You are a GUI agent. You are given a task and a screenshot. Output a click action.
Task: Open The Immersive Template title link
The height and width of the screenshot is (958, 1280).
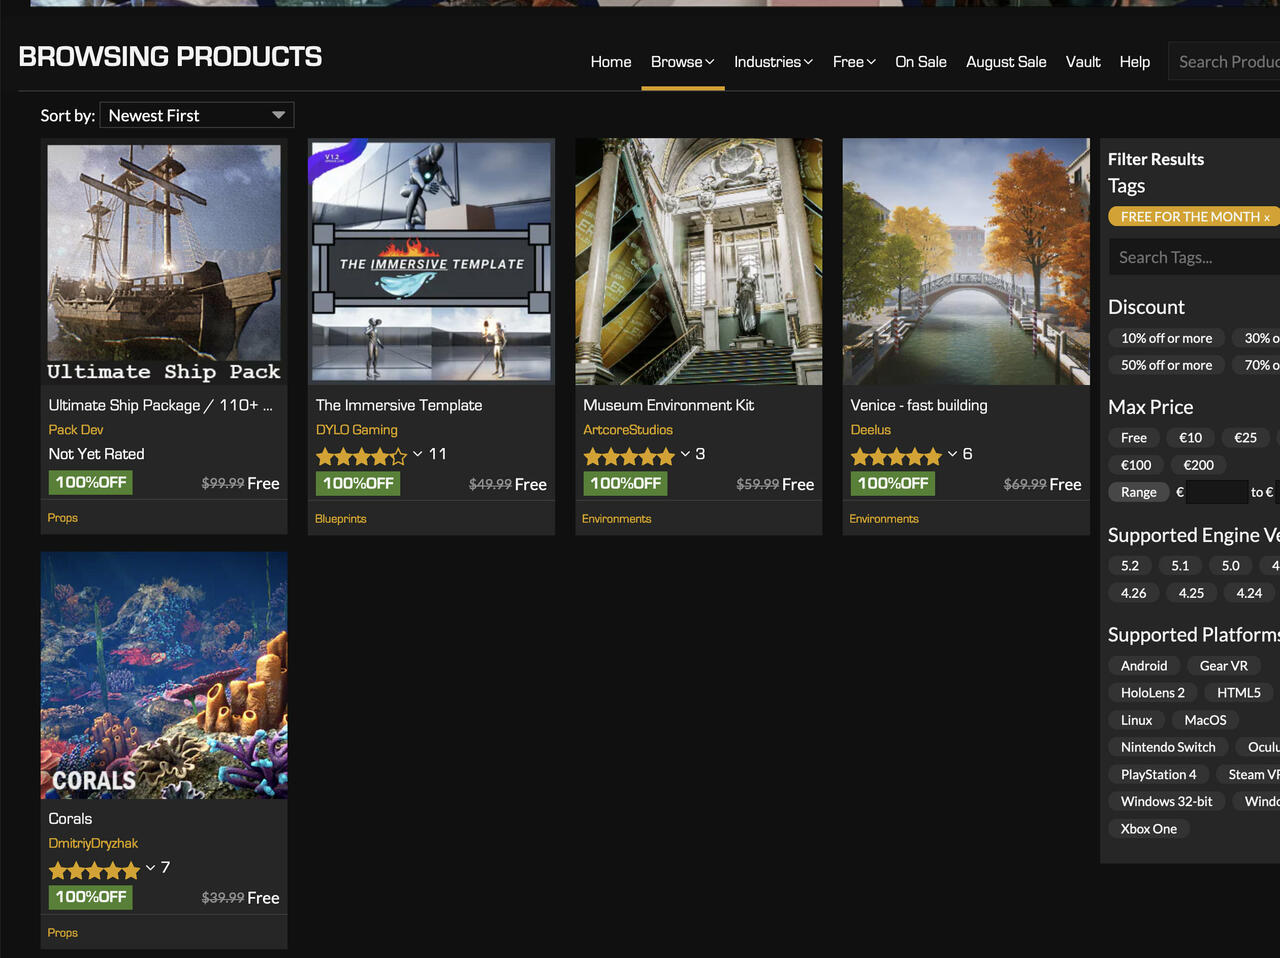399,405
